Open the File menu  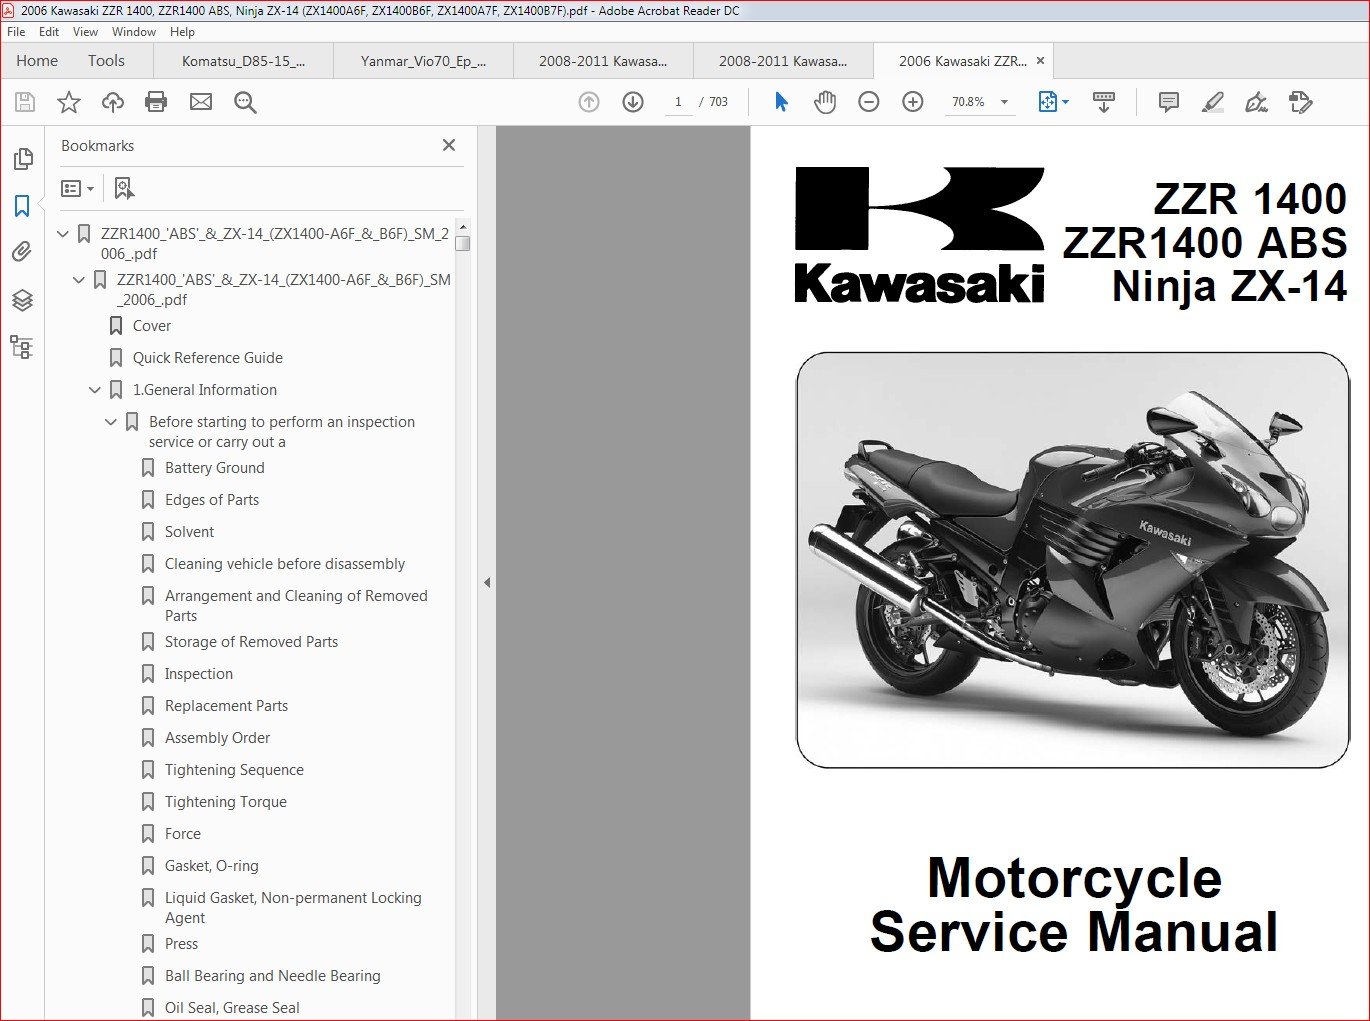(x=16, y=32)
